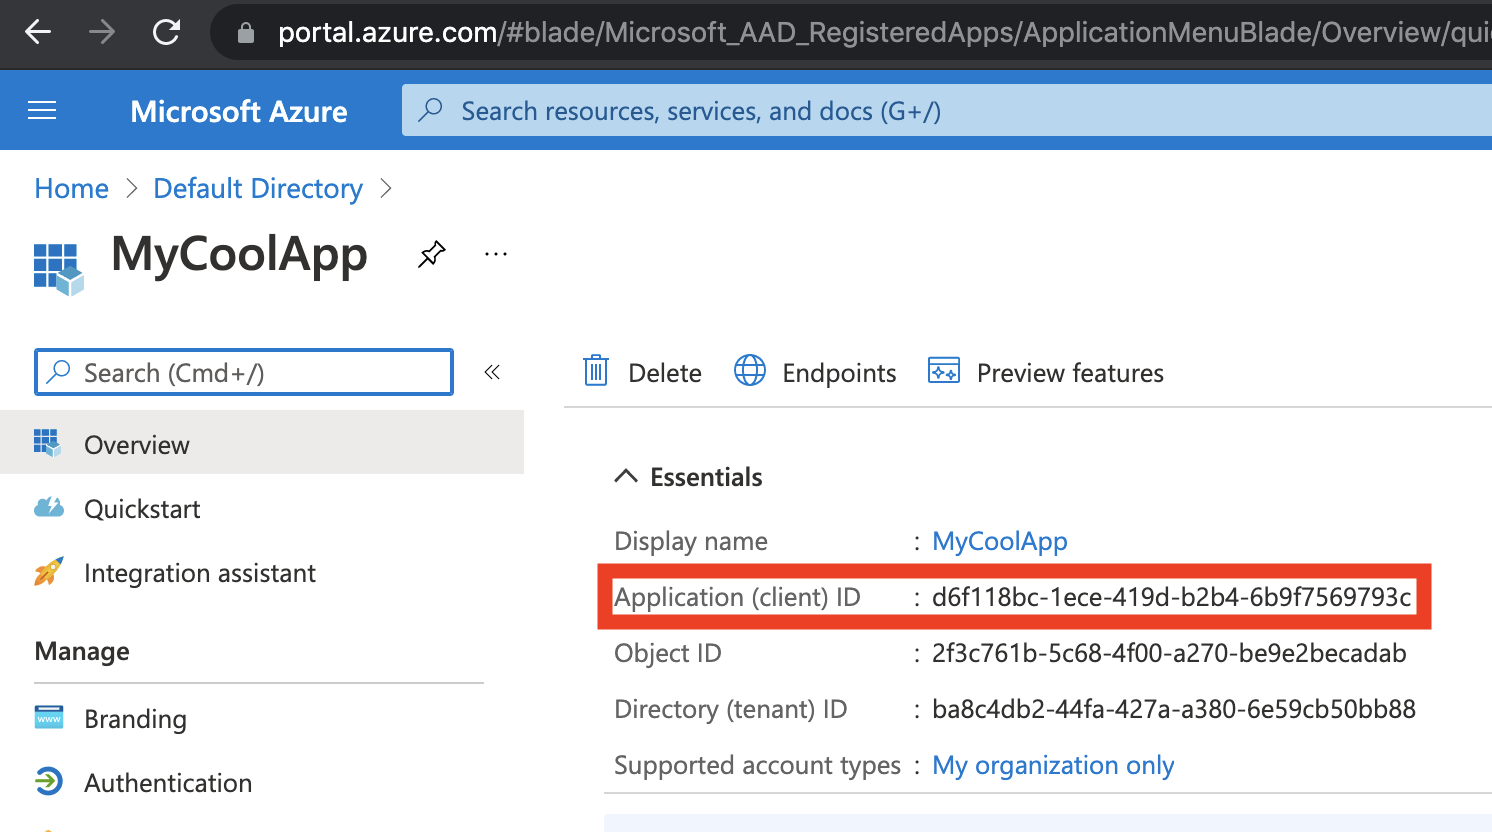This screenshot has width=1492, height=832.
Task: Pin MyCoolApp to dashboard
Action: 431,254
